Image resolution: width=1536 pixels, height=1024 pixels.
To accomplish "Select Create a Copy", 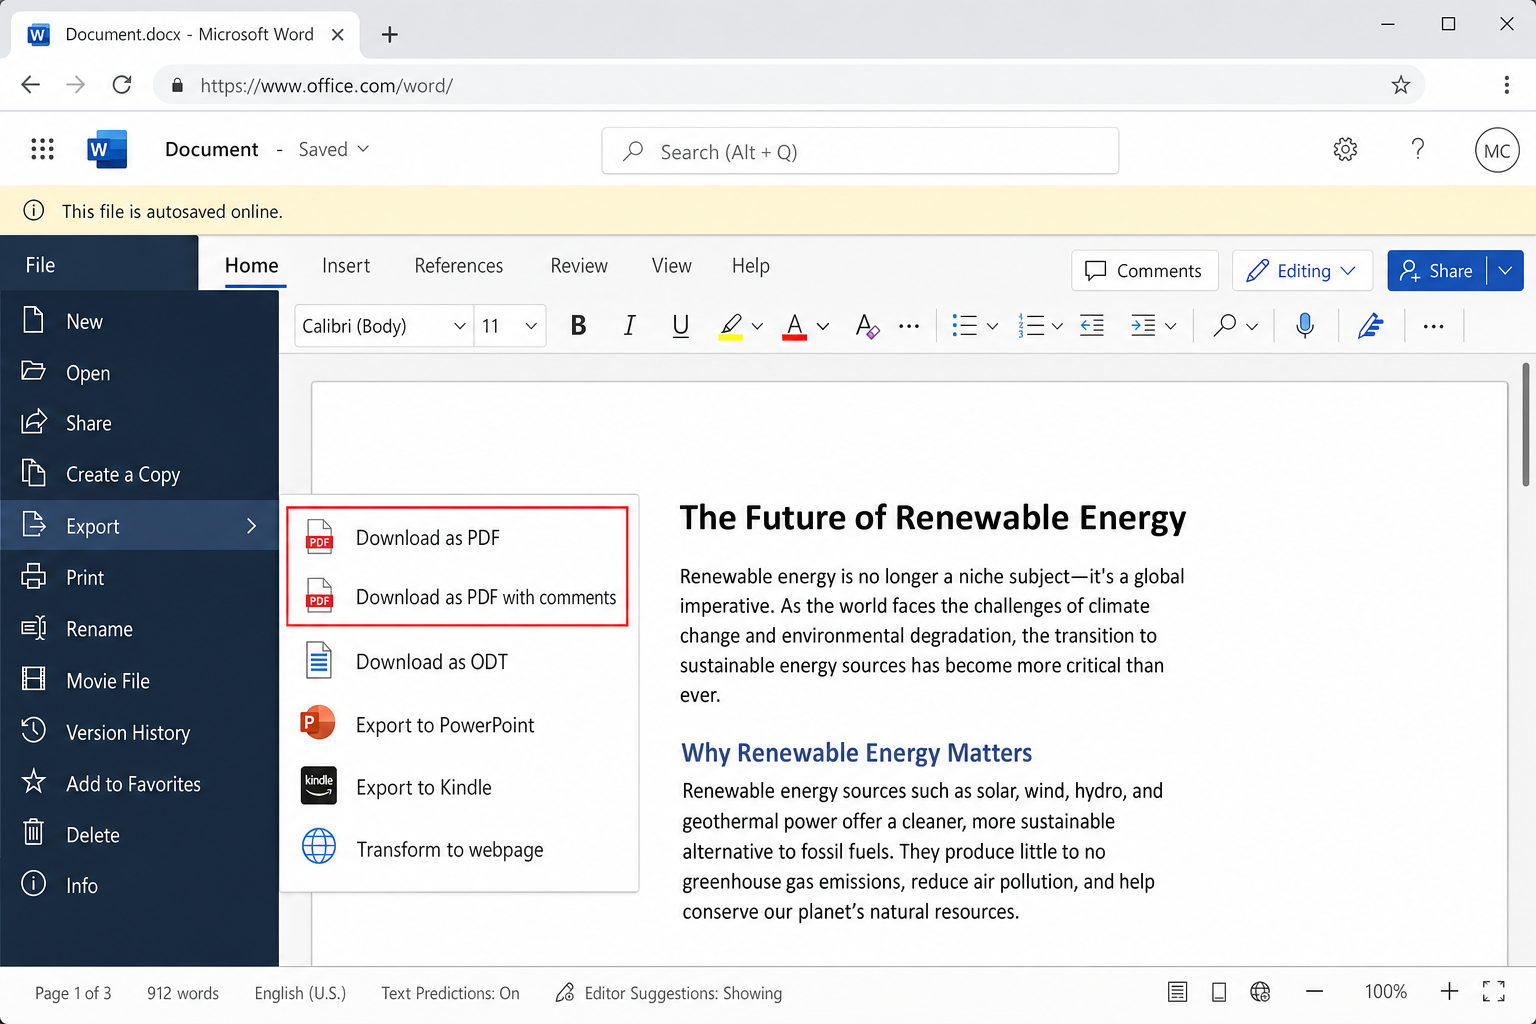I will 139,475.
